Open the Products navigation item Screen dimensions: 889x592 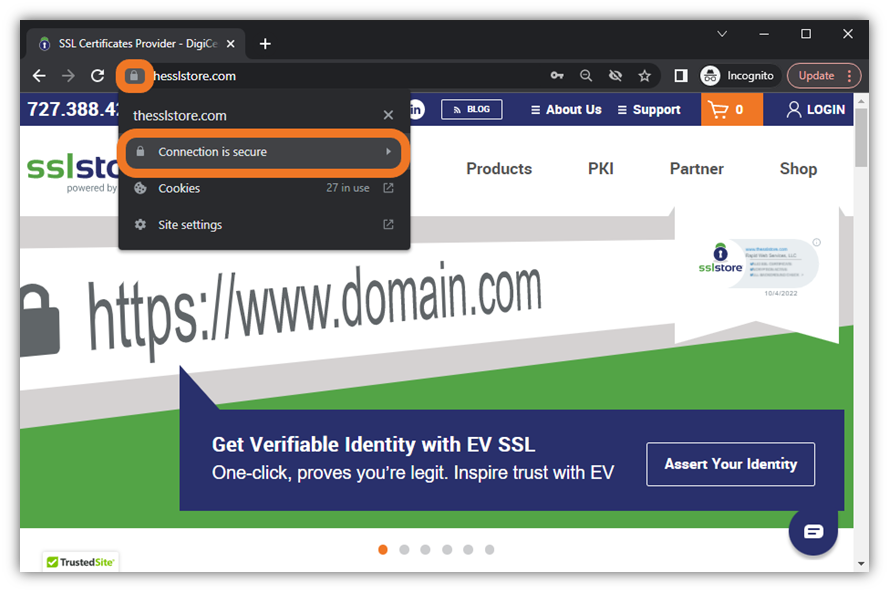point(499,169)
